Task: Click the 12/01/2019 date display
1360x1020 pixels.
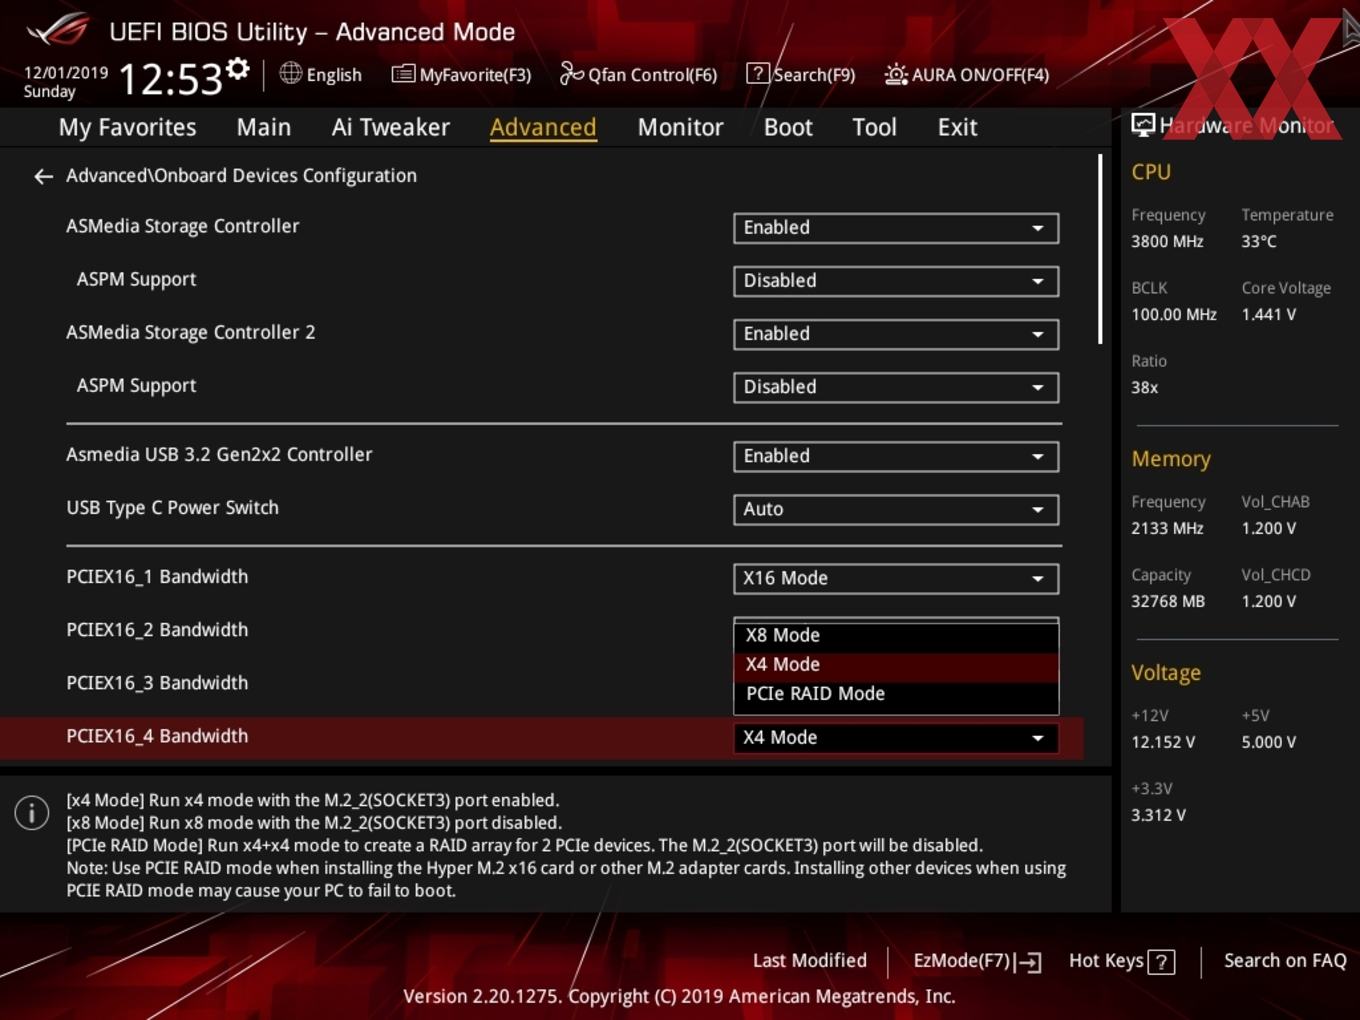Action: point(66,73)
